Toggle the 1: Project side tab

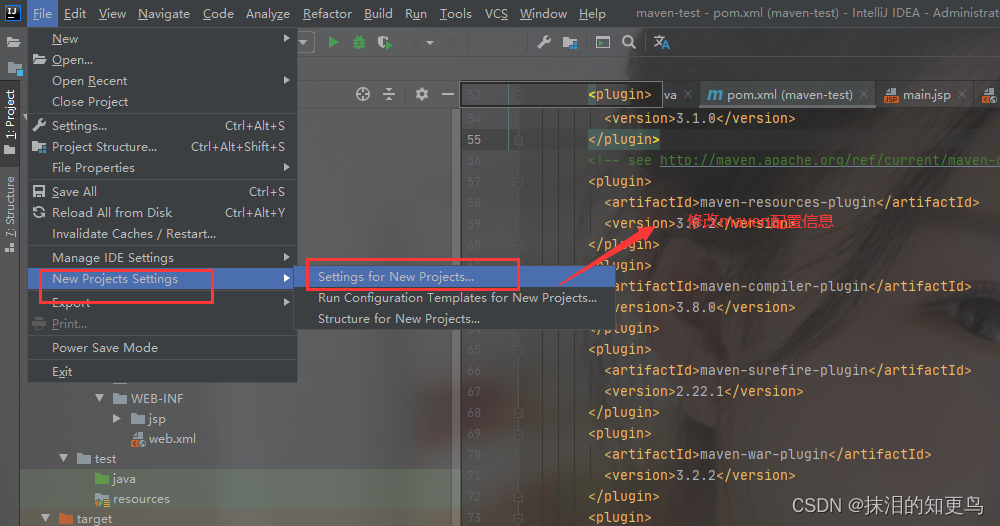[x=10, y=122]
